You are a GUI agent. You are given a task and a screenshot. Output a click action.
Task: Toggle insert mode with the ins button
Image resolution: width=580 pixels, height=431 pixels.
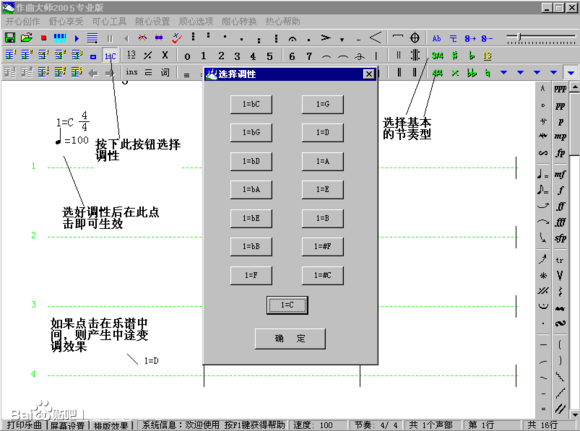click(131, 72)
